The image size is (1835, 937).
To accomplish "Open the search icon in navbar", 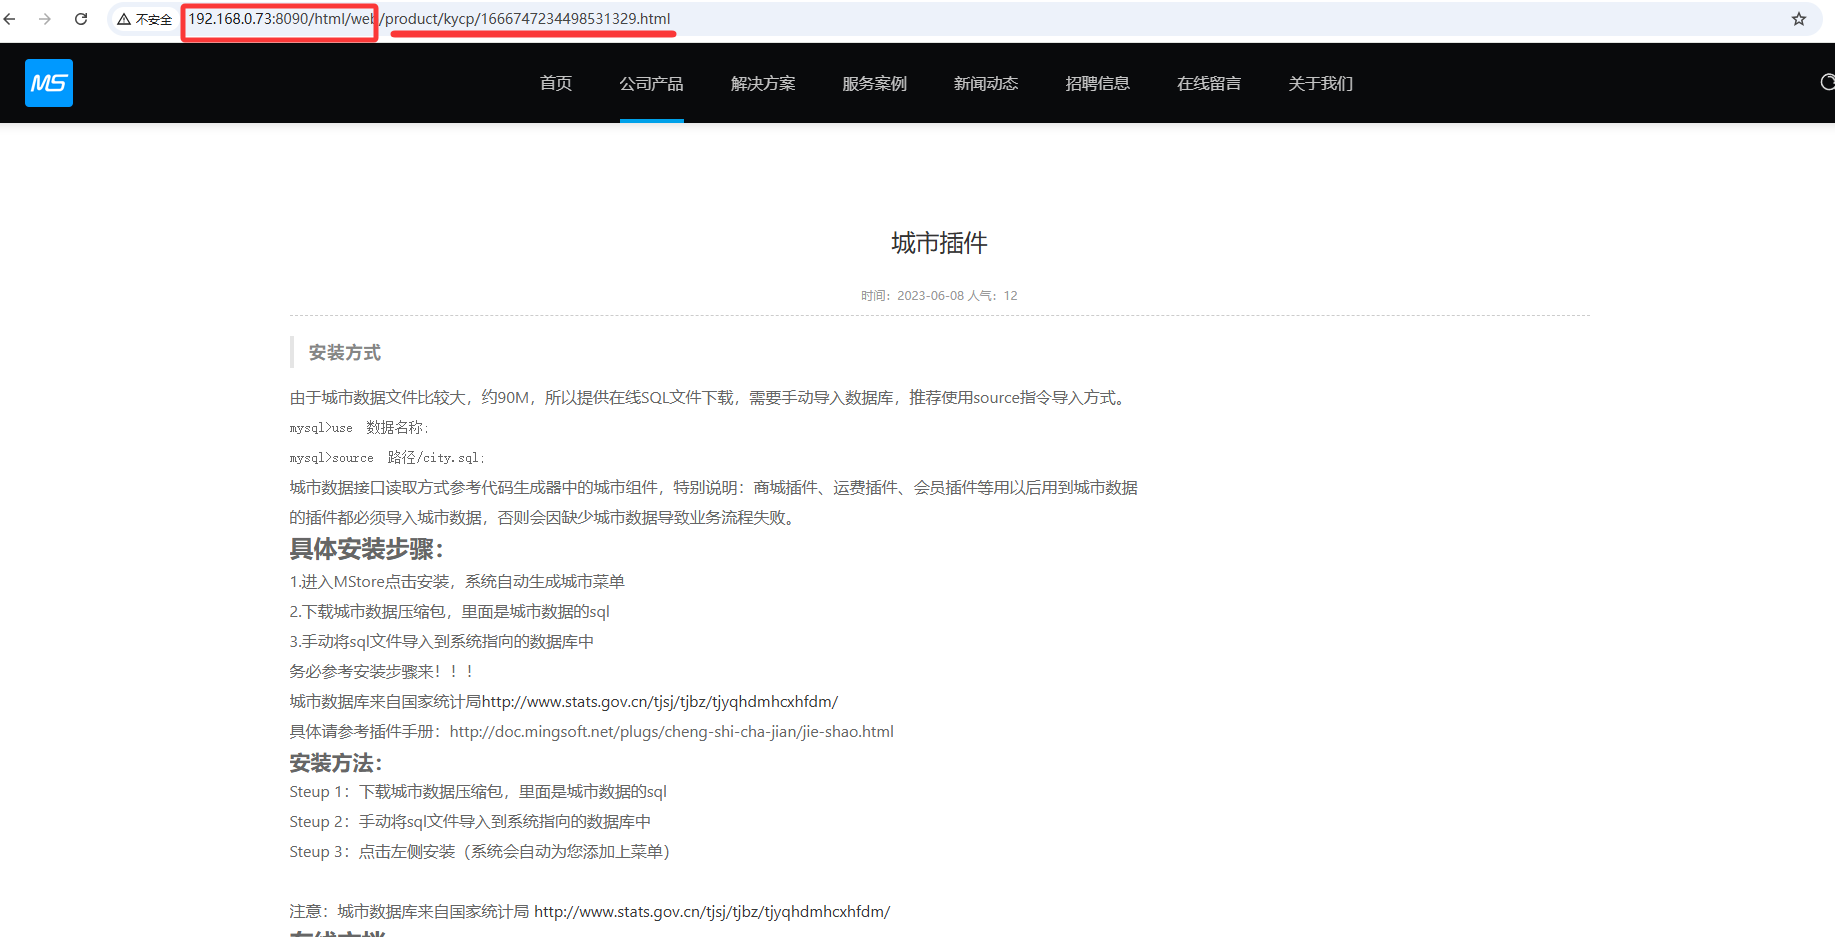I will click(1826, 83).
